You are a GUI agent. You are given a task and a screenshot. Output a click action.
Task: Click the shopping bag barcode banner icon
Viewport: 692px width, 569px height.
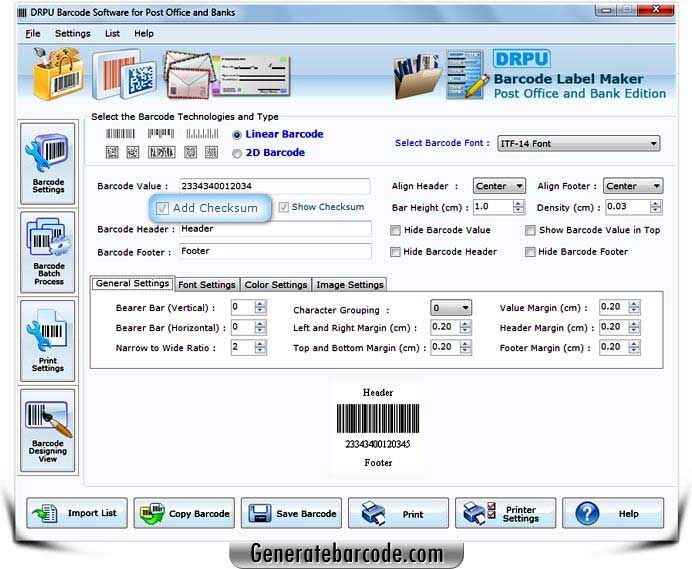tap(58, 73)
